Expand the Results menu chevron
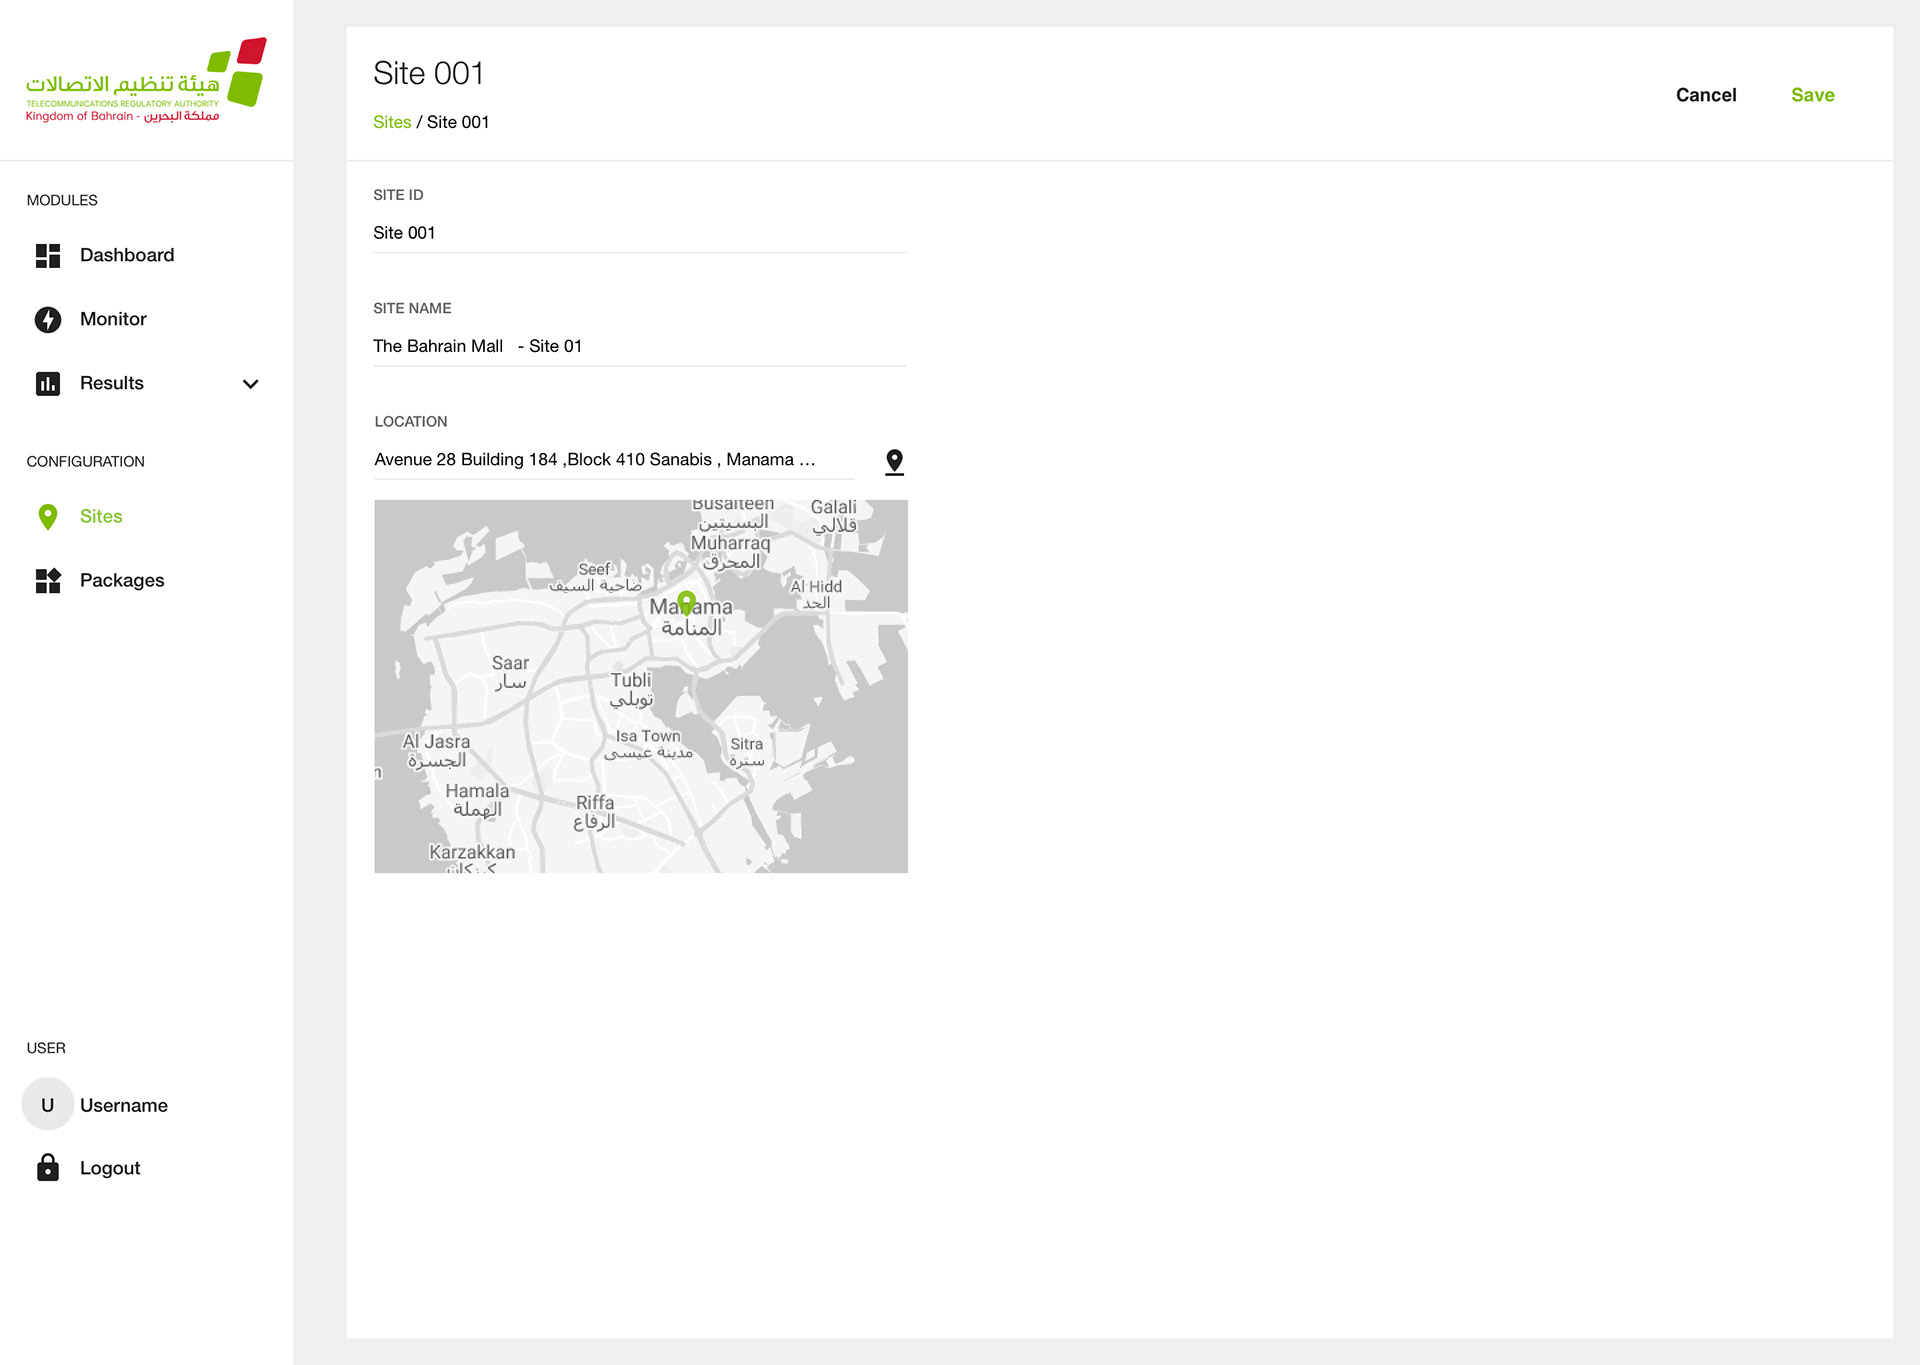Screen dimensions: 1920x1365 point(251,384)
